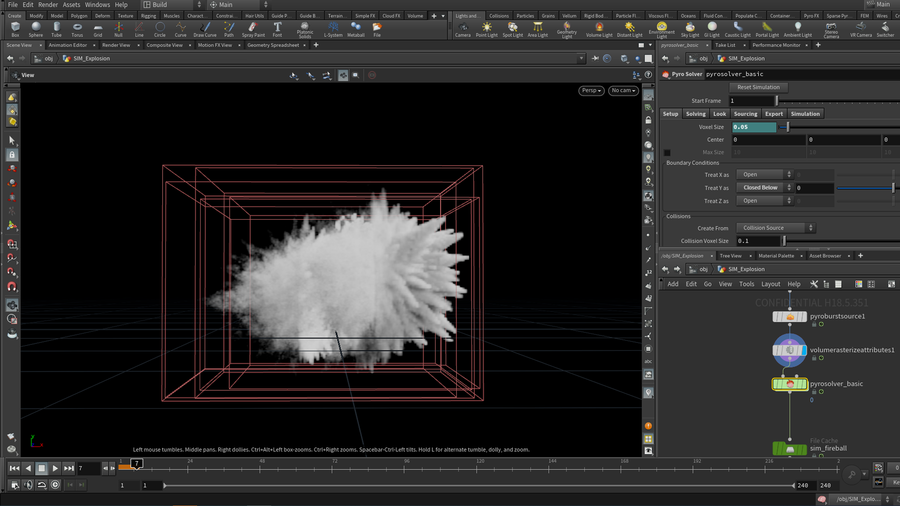Select the Spray Paint tool
This screenshot has width=900, height=506.
click(x=253, y=29)
